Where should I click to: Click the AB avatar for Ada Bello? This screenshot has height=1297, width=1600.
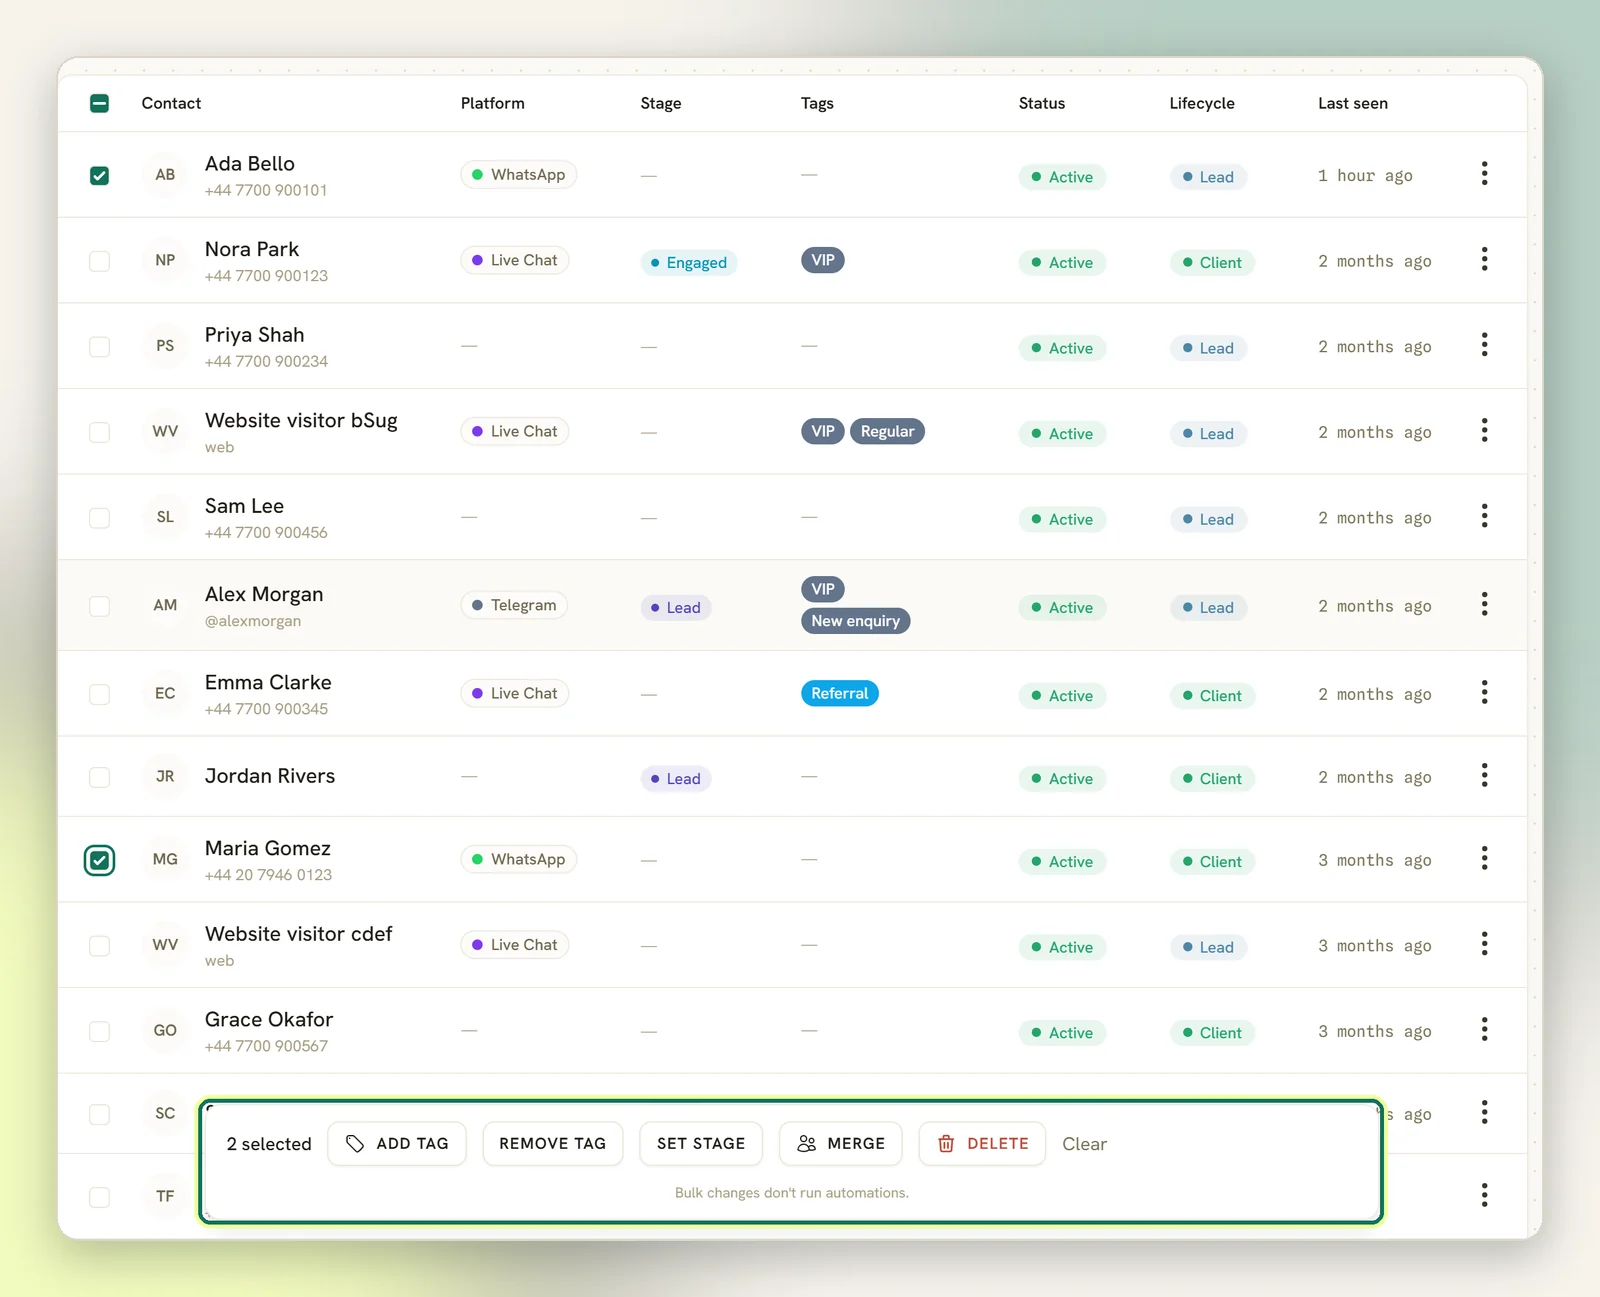tap(165, 175)
